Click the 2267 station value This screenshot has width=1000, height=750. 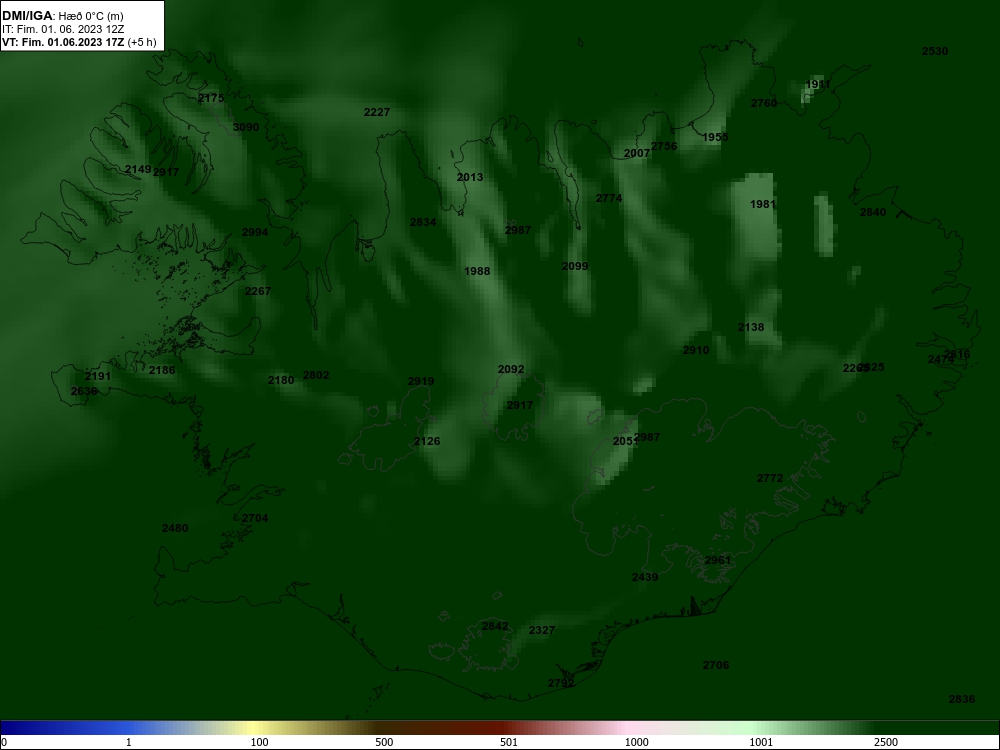[x=258, y=291]
